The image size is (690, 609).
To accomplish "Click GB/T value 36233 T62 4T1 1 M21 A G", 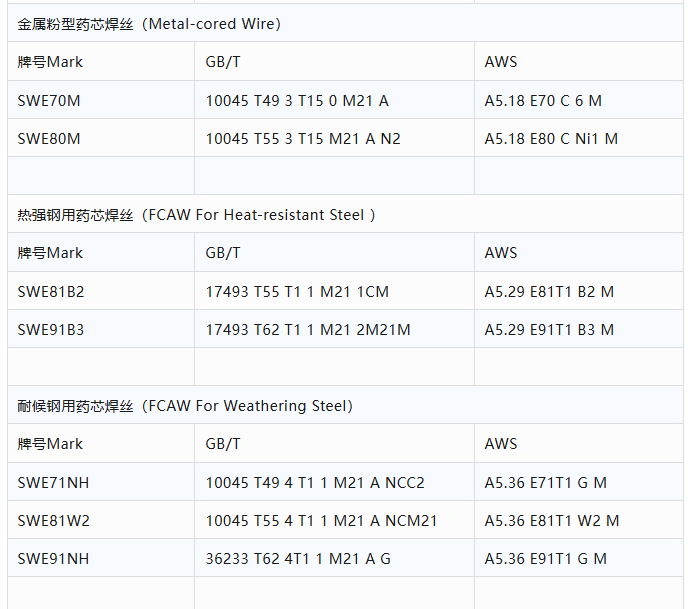I will (298, 559).
